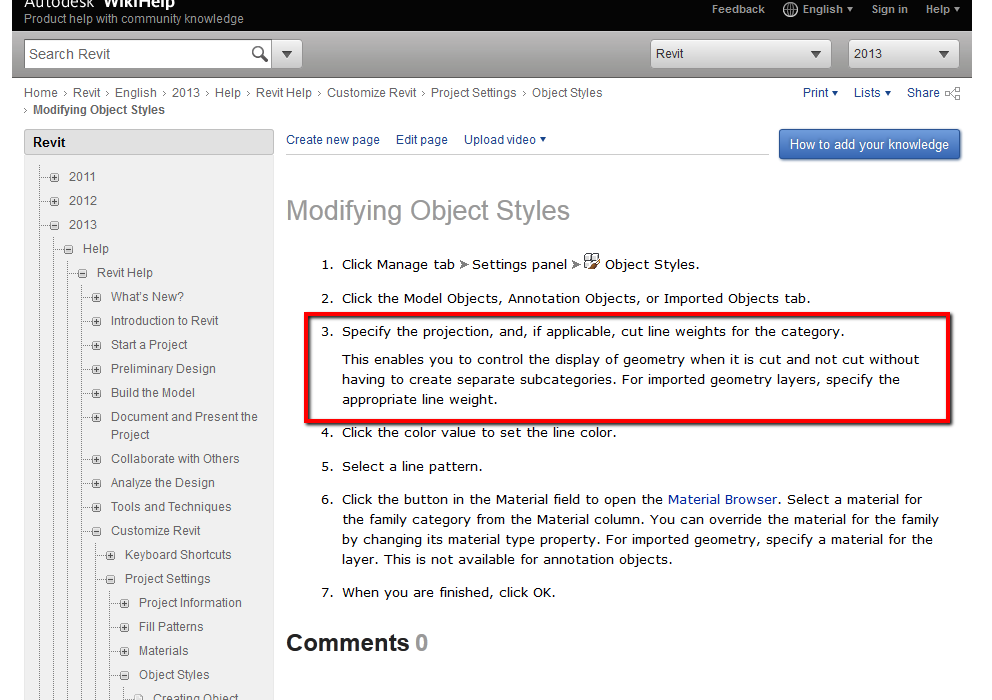992x700 pixels.
Task: Expand the 2012 tree node
Action: (x=54, y=201)
